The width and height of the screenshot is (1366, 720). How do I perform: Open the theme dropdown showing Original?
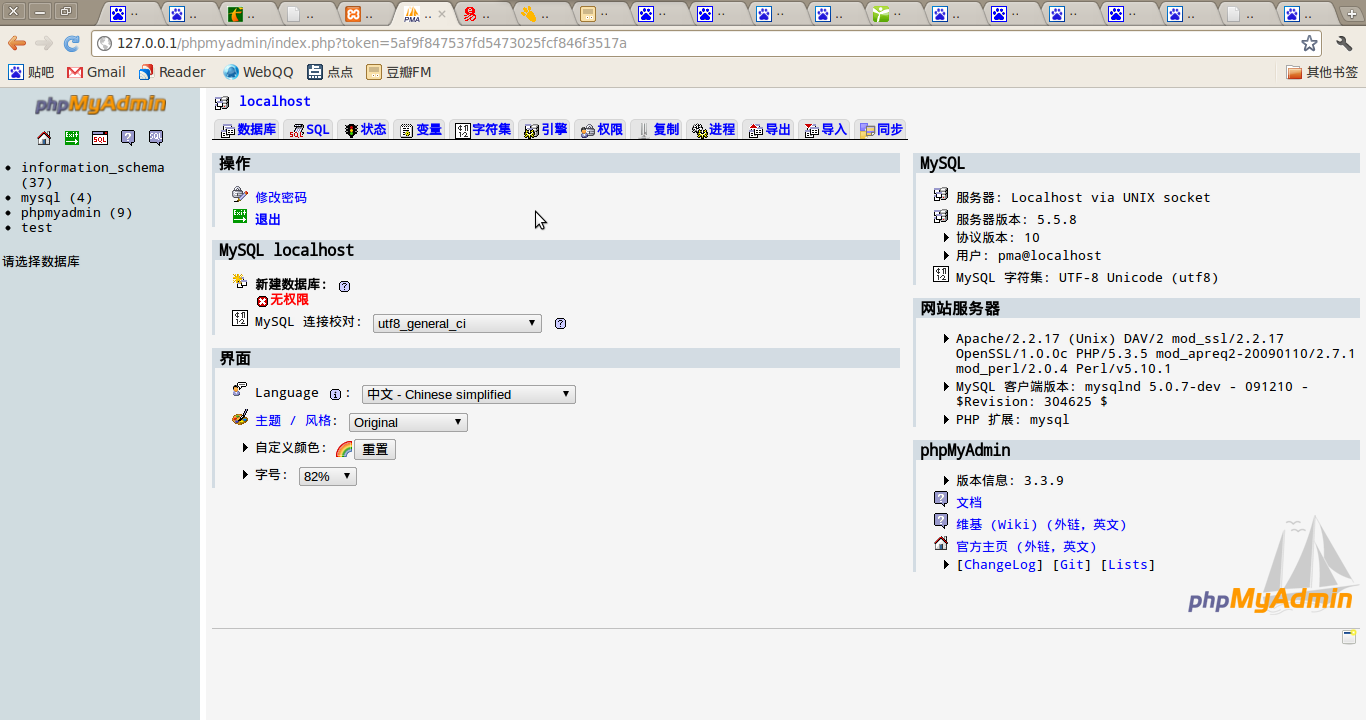click(408, 422)
